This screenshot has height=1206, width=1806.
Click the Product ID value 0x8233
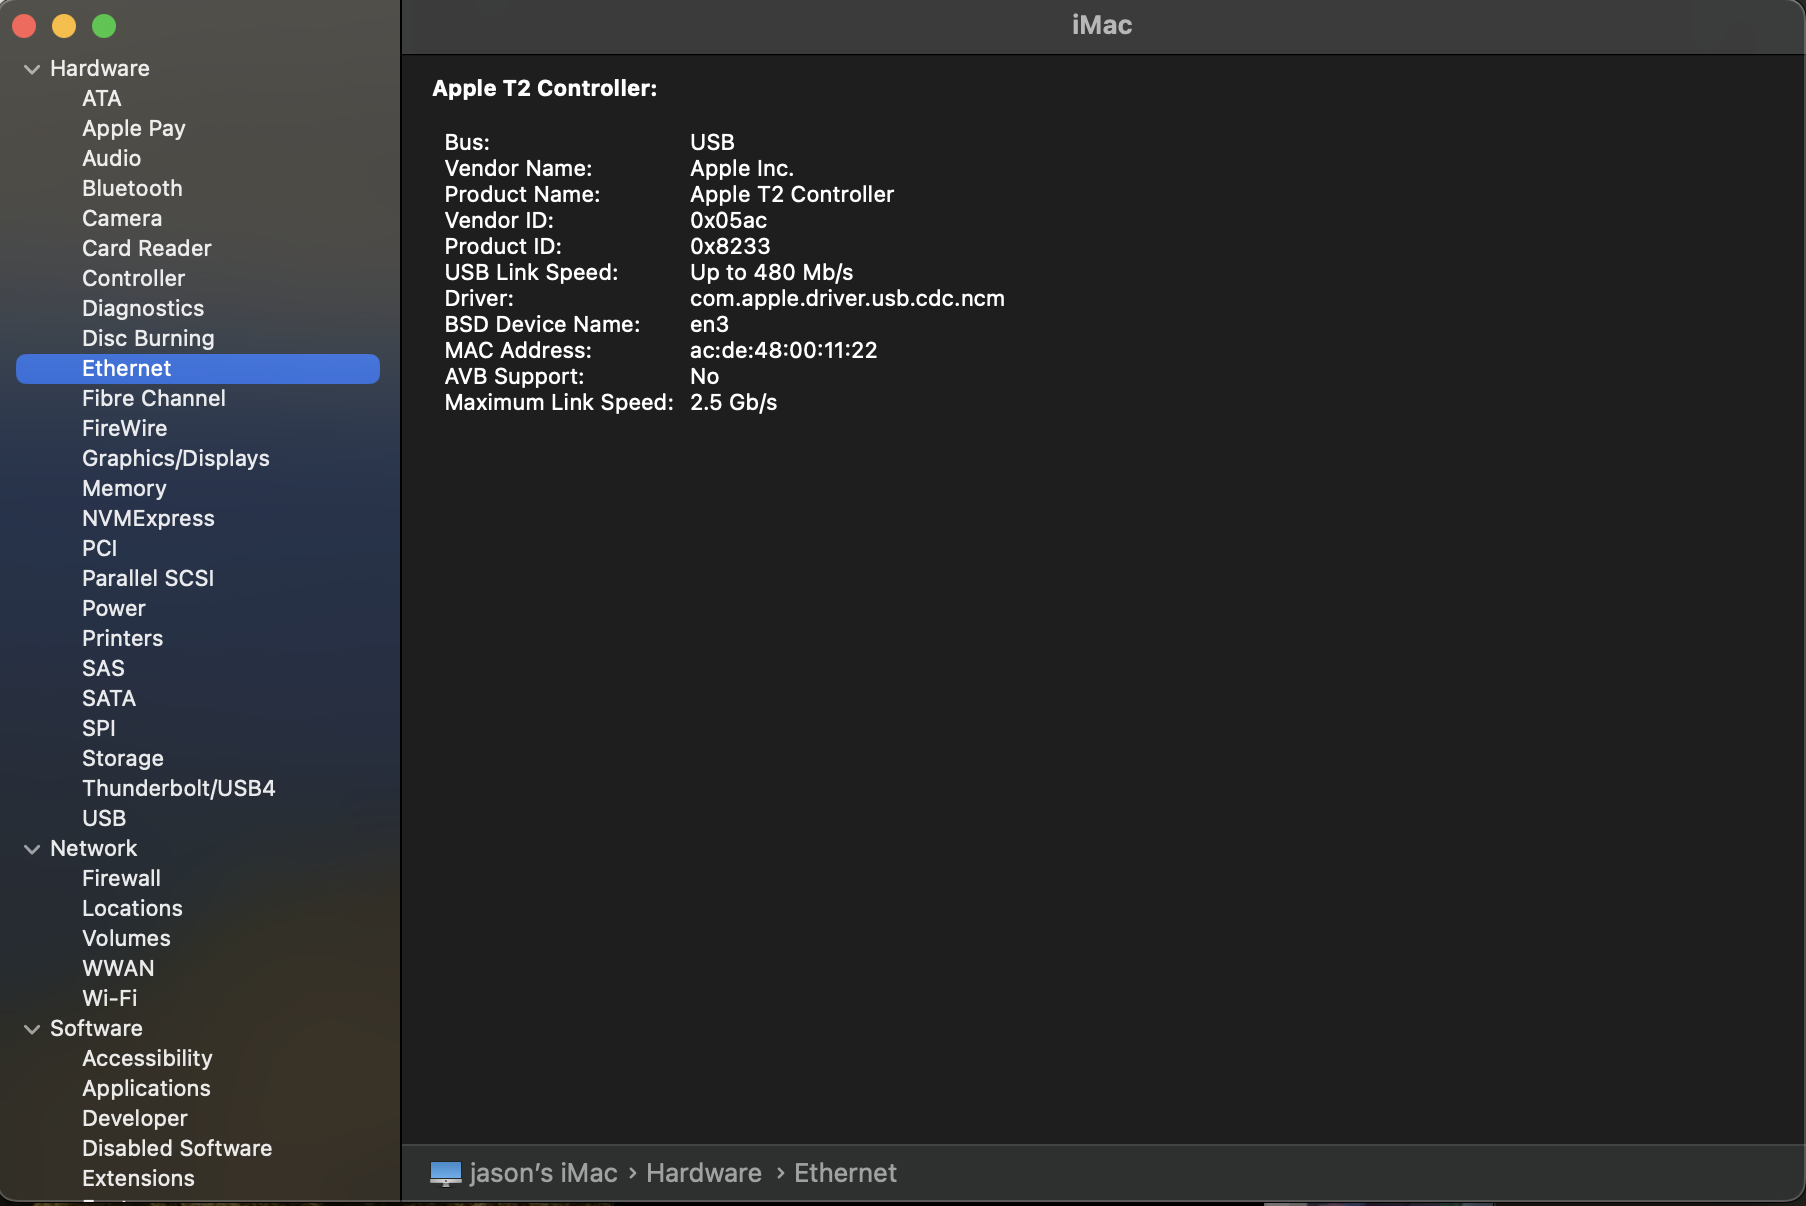click(x=730, y=246)
